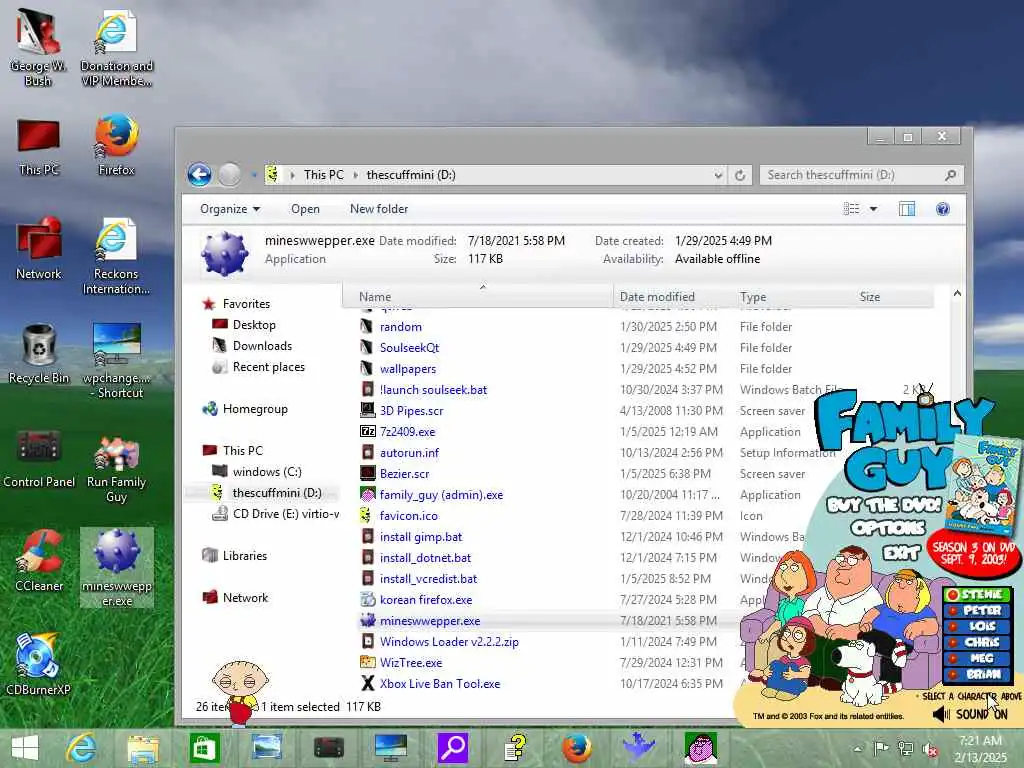1024x768 pixels.
Task: Open Internet Explorer from the taskbar
Action: click(81, 748)
